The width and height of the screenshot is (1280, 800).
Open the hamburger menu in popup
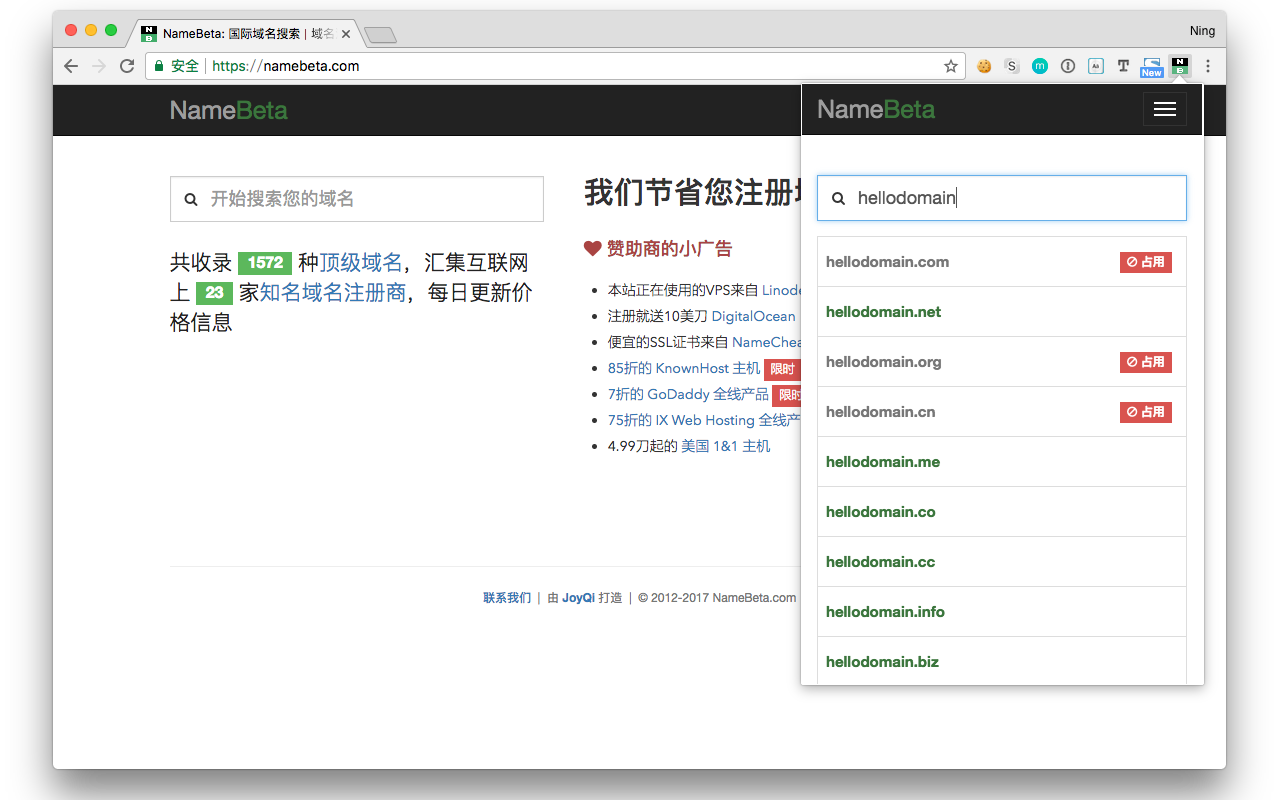point(1165,110)
